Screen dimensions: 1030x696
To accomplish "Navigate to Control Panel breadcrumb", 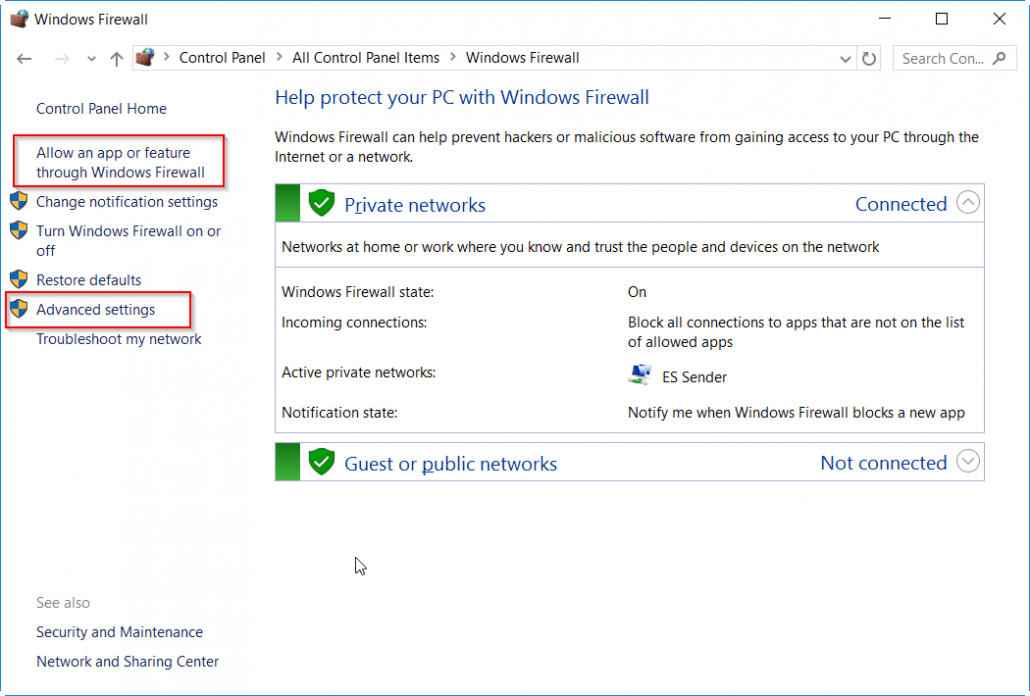I will 222,58.
